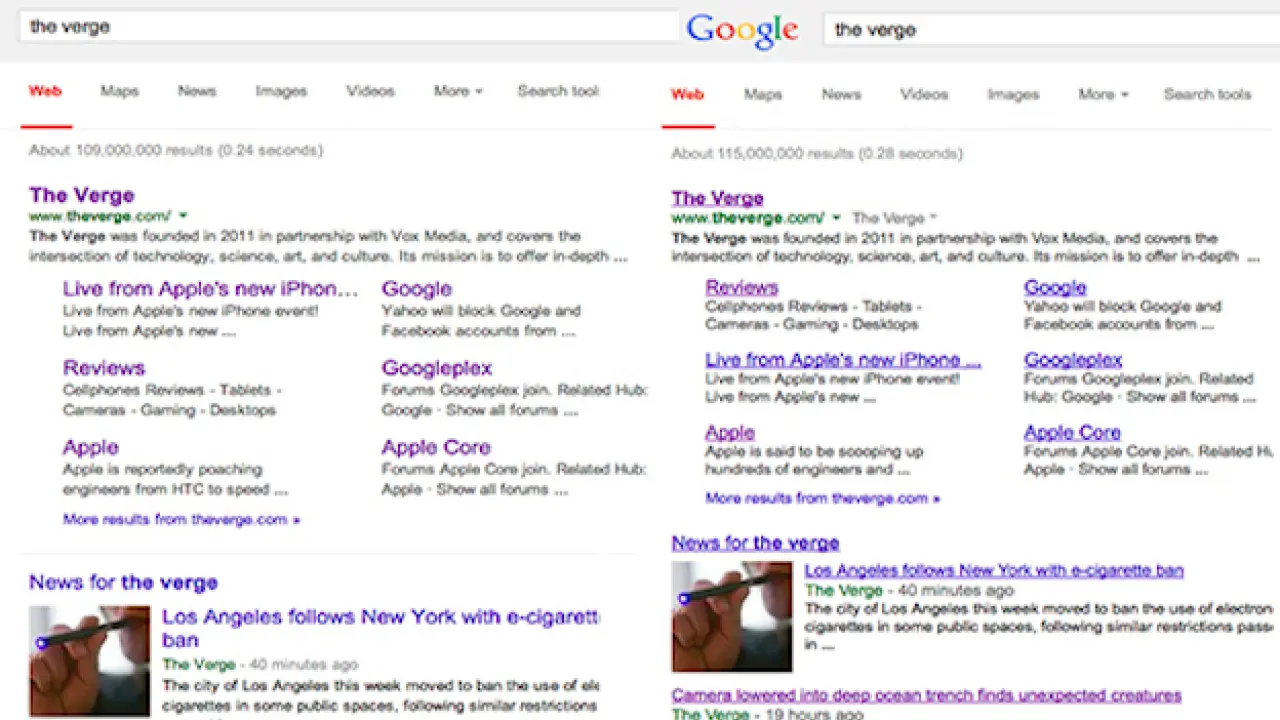1280x720 pixels.
Task: Click the e-cigarette thumbnail in the left pane
Action: point(89,660)
